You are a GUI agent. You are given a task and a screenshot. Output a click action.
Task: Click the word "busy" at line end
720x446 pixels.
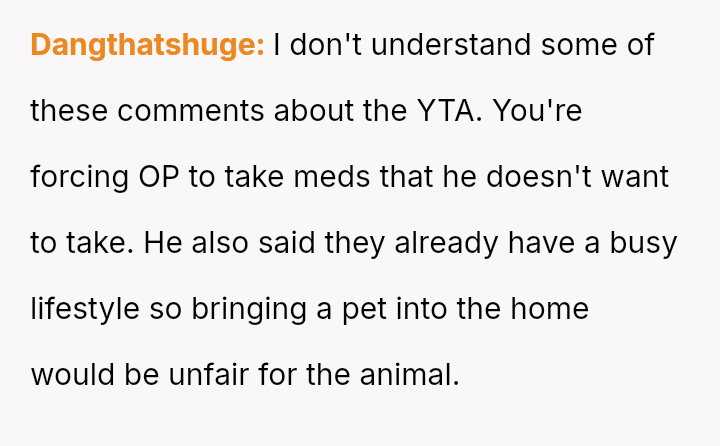[x=643, y=243]
